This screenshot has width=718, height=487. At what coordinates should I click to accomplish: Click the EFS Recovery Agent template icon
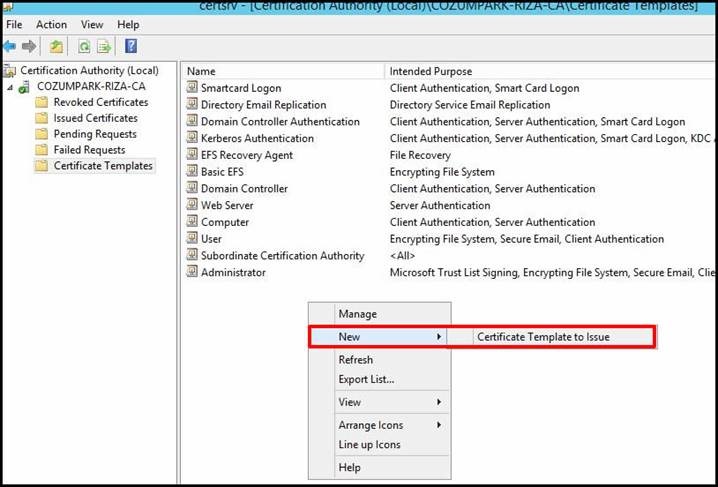192,155
